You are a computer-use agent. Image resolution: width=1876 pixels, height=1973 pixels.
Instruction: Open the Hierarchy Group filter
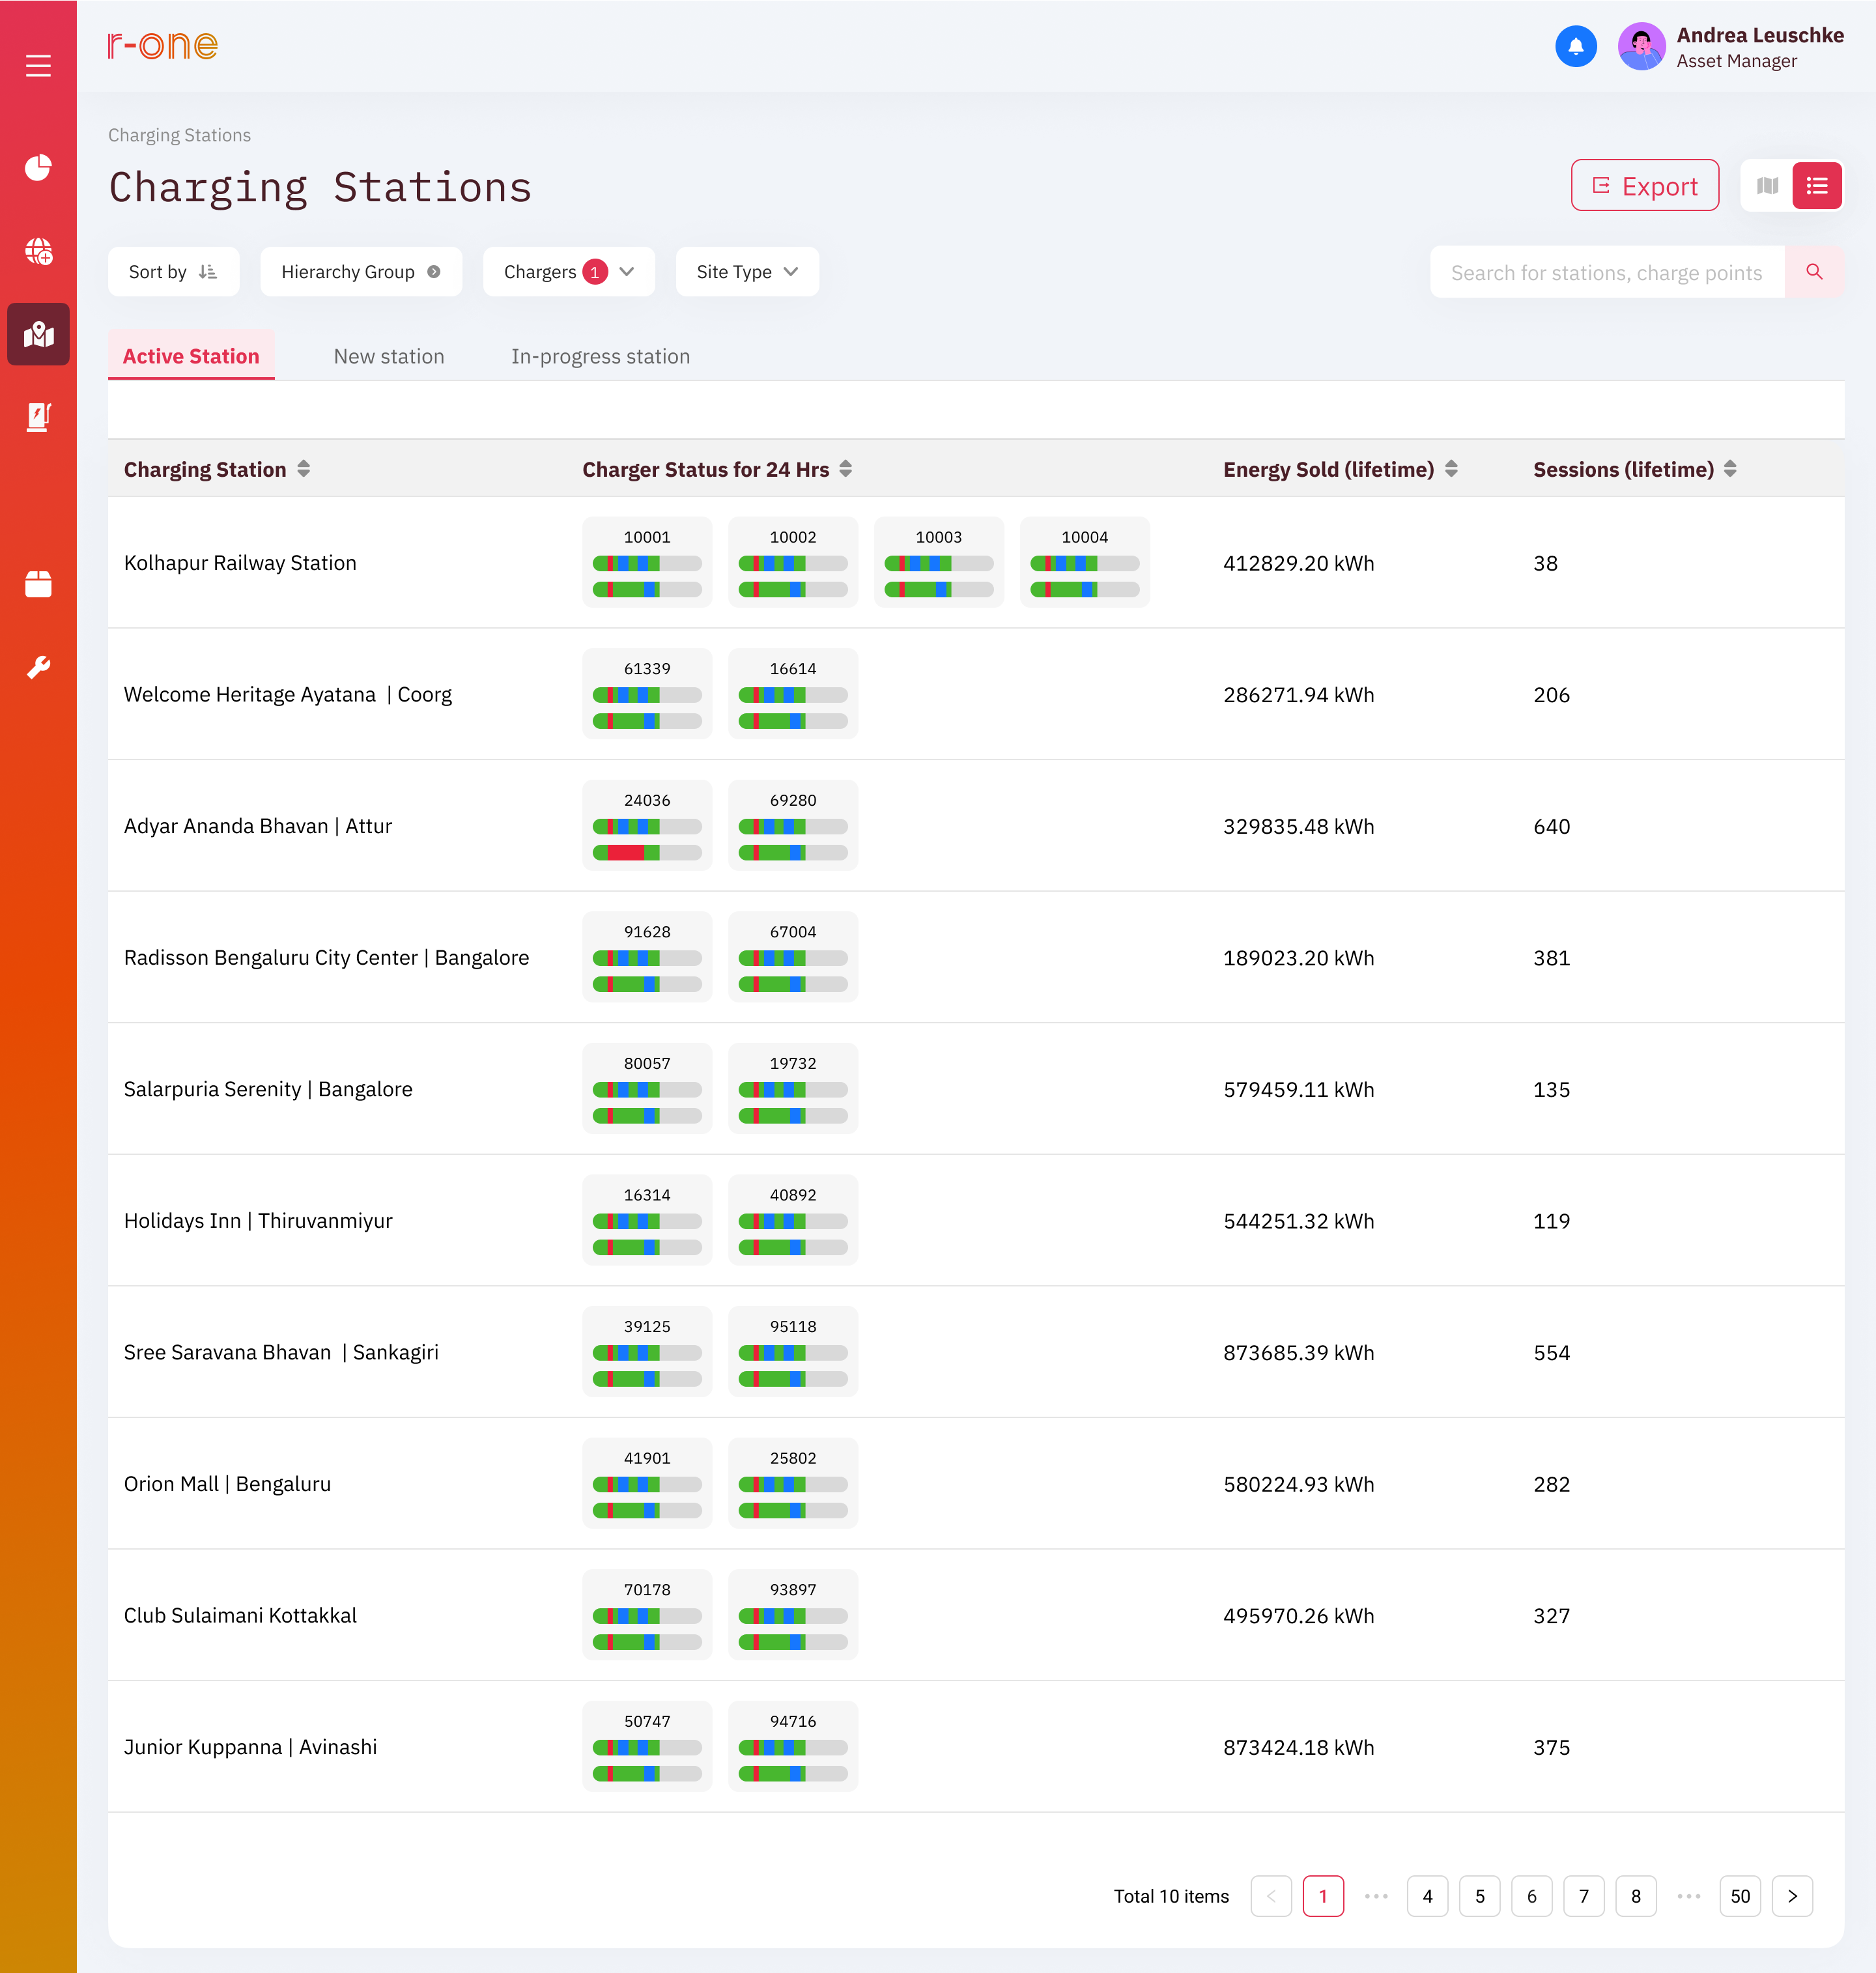tap(360, 272)
